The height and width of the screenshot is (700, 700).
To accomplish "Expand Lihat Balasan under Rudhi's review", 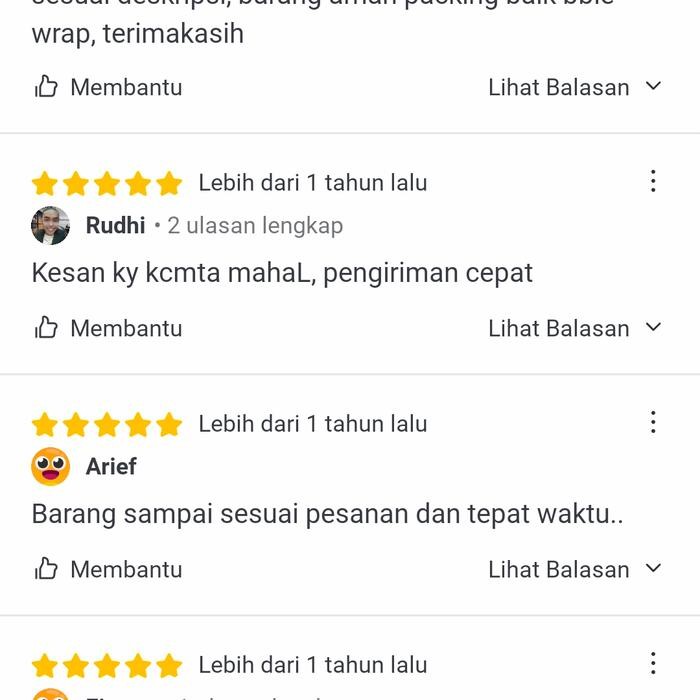I will pos(575,328).
